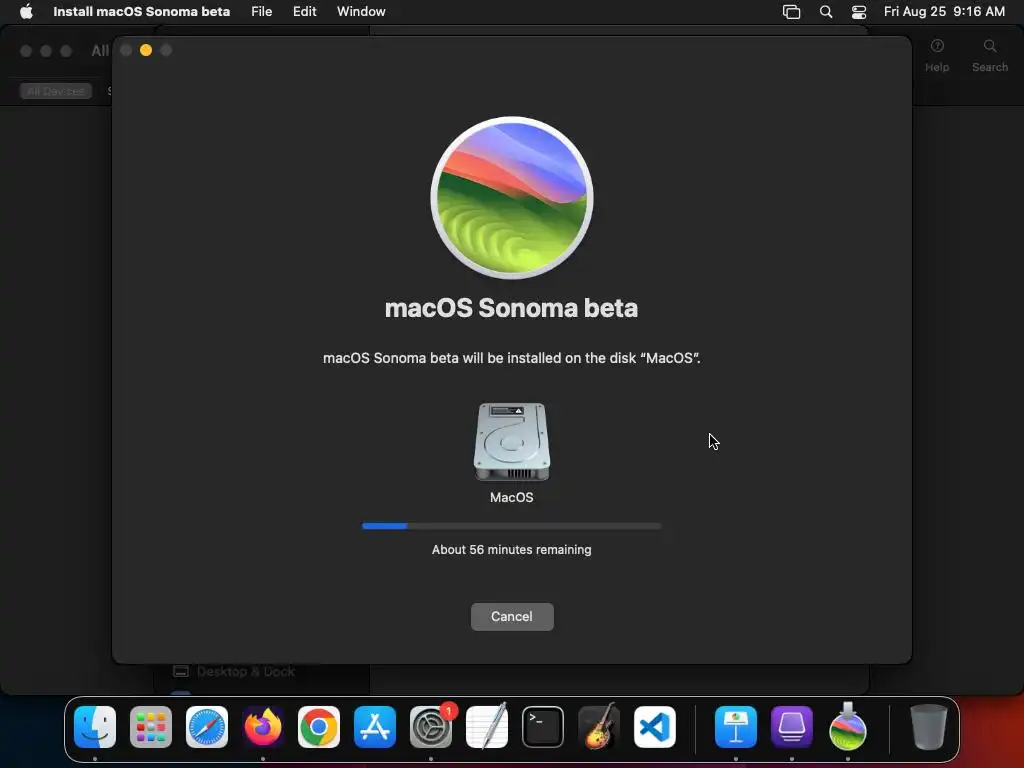Screen dimensions: 1024x768
Task: Open Launchpad from the Dock
Action: point(151,727)
